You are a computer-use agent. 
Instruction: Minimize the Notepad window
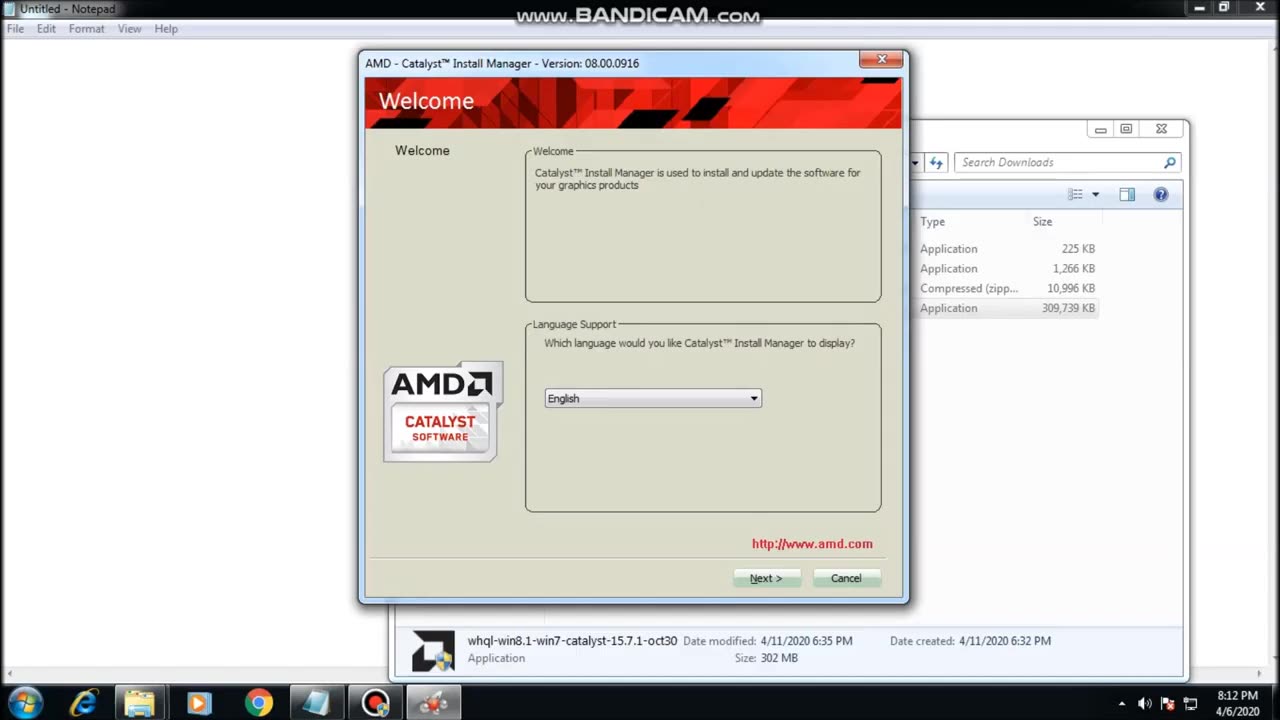click(x=1200, y=7)
